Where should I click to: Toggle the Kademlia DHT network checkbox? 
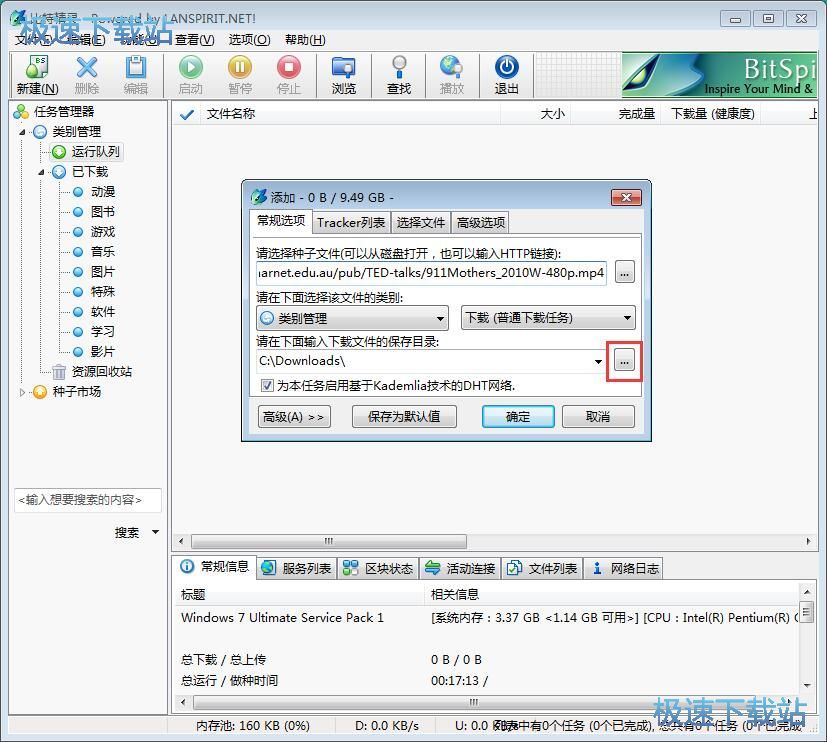[x=267, y=386]
